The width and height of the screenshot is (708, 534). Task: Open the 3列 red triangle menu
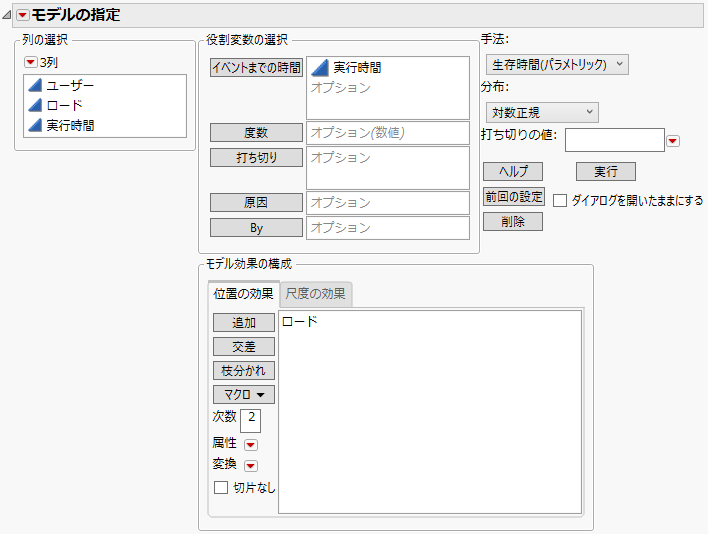pos(30,62)
